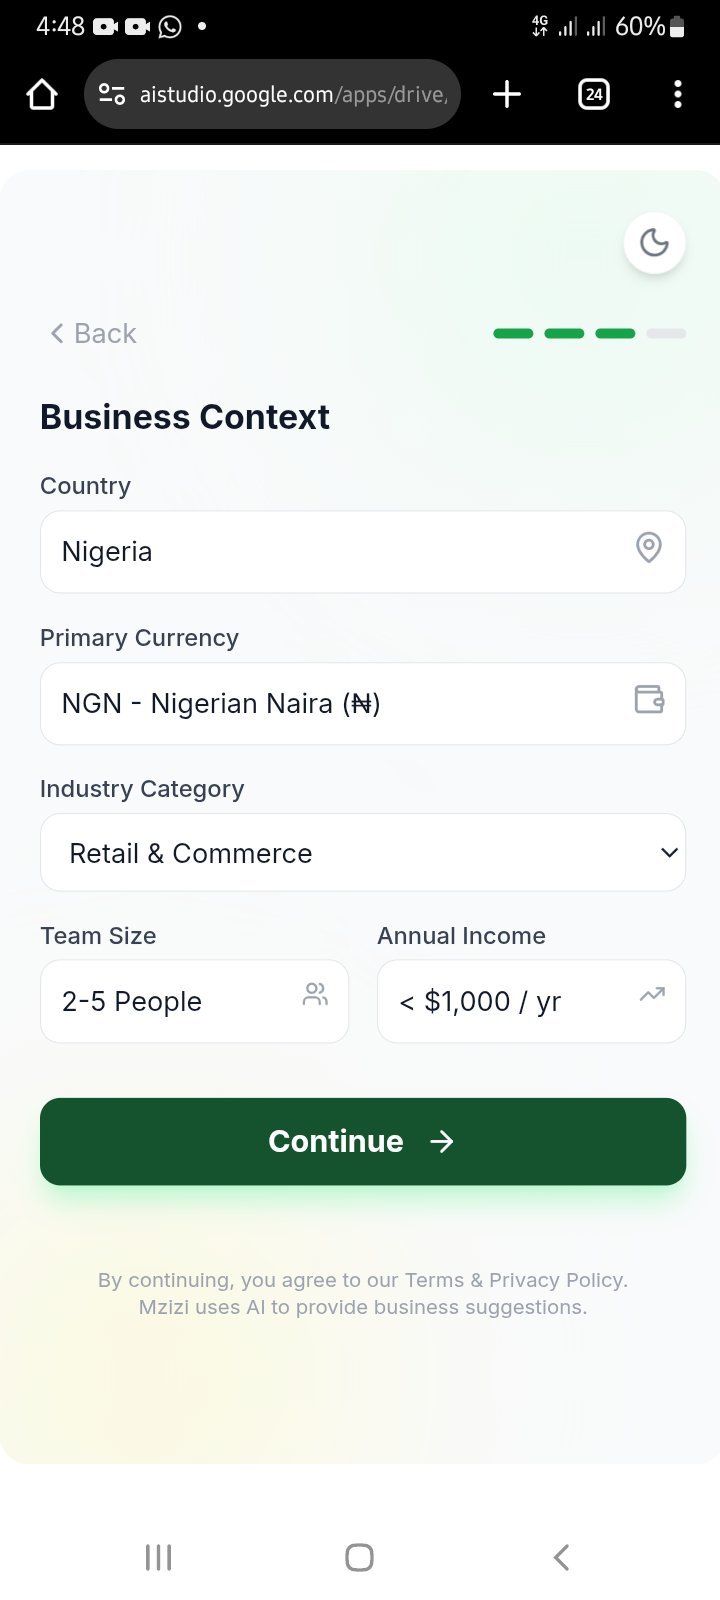
Task: Tap the Android recent apps navigation button
Action: click(x=159, y=1557)
